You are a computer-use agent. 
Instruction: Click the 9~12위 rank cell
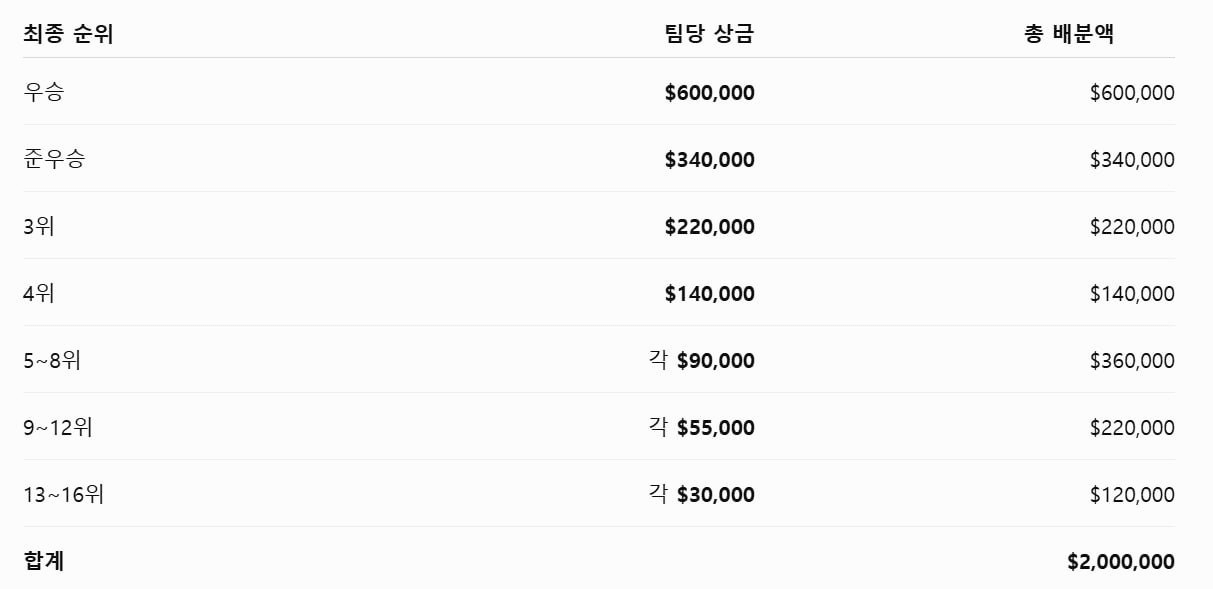coord(58,428)
